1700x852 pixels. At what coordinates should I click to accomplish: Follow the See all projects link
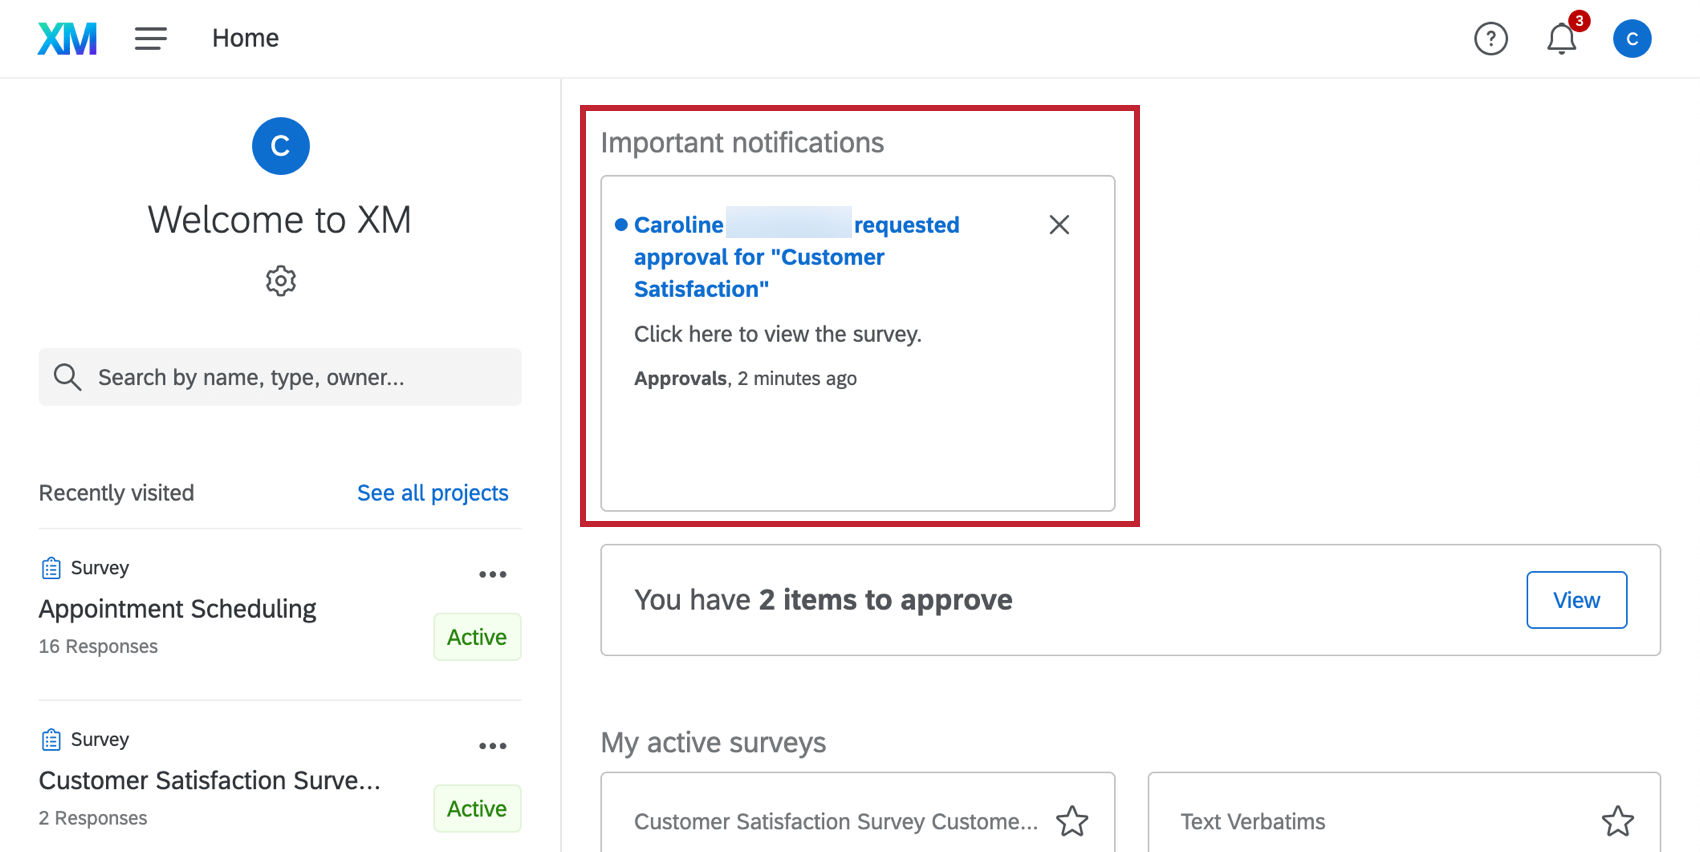432,493
